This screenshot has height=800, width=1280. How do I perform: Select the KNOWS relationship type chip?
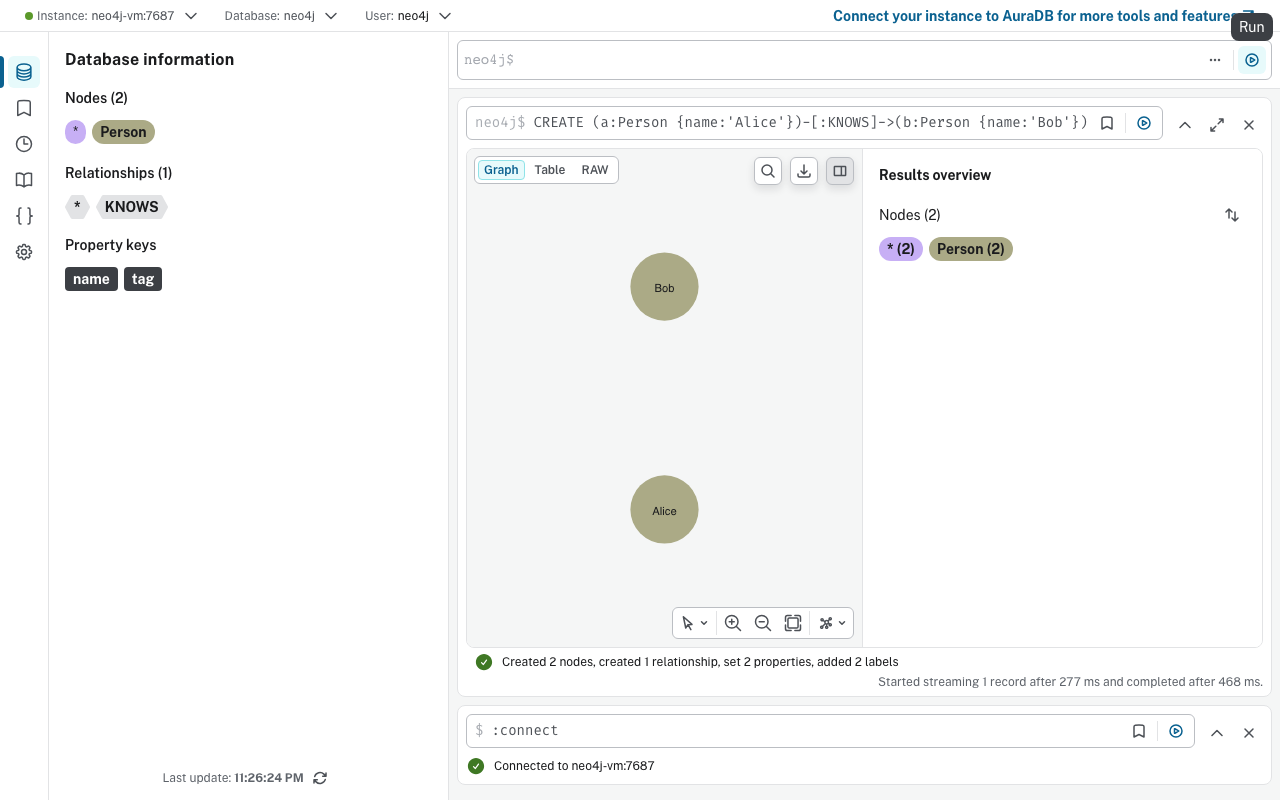point(132,207)
